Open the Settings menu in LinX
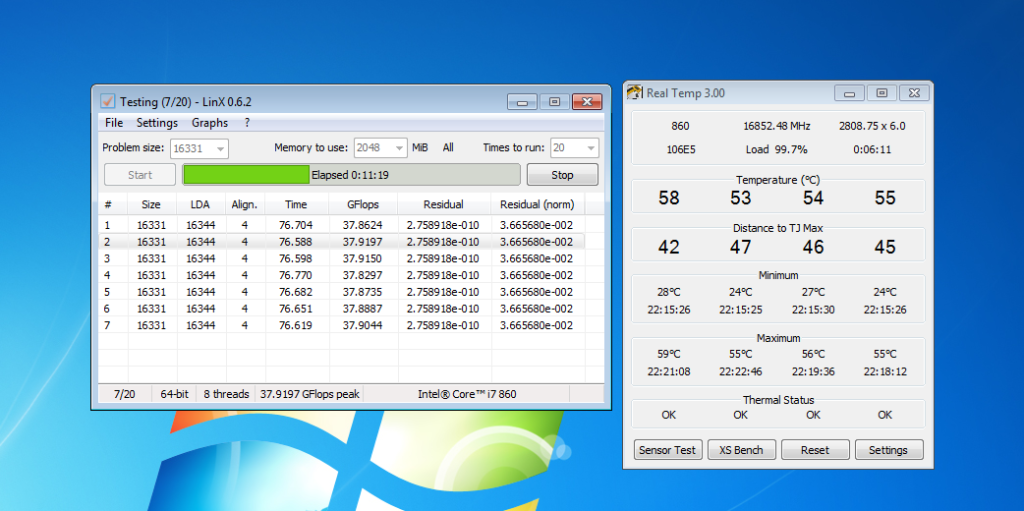Viewport: 1024px width, 511px height. pyautogui.click(x=157, y=123)
